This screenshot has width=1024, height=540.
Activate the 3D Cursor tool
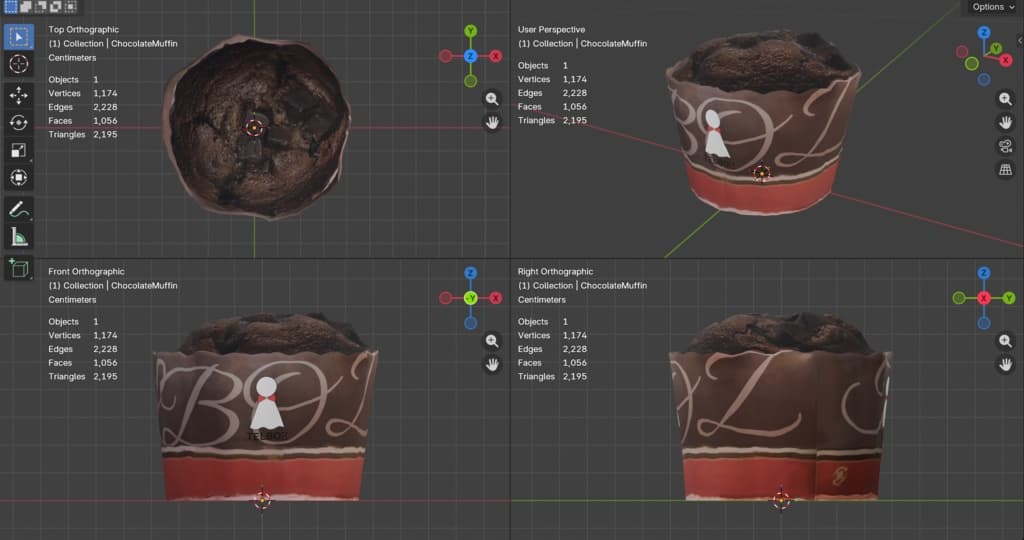click(x=18, y=64)
